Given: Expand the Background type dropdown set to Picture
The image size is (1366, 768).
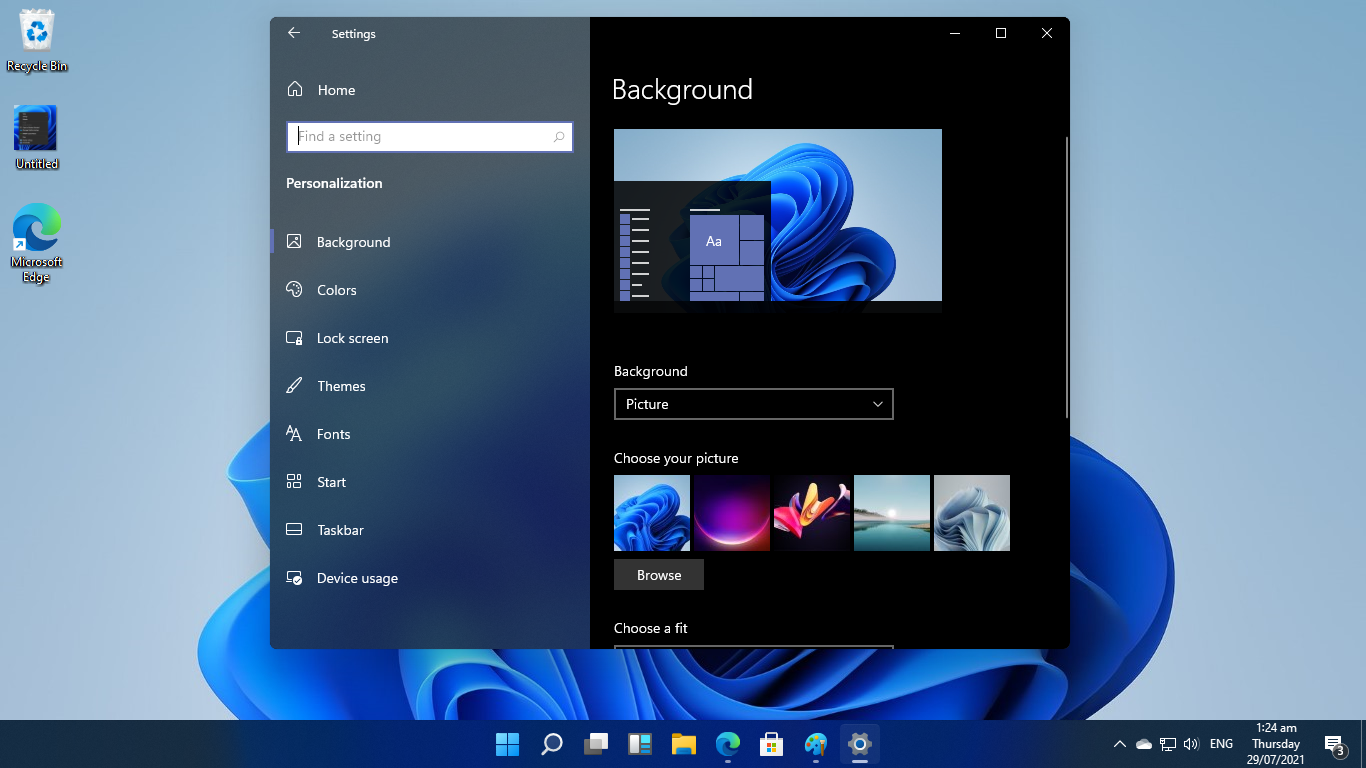Looking at the screenshot, I should point(753,404).
